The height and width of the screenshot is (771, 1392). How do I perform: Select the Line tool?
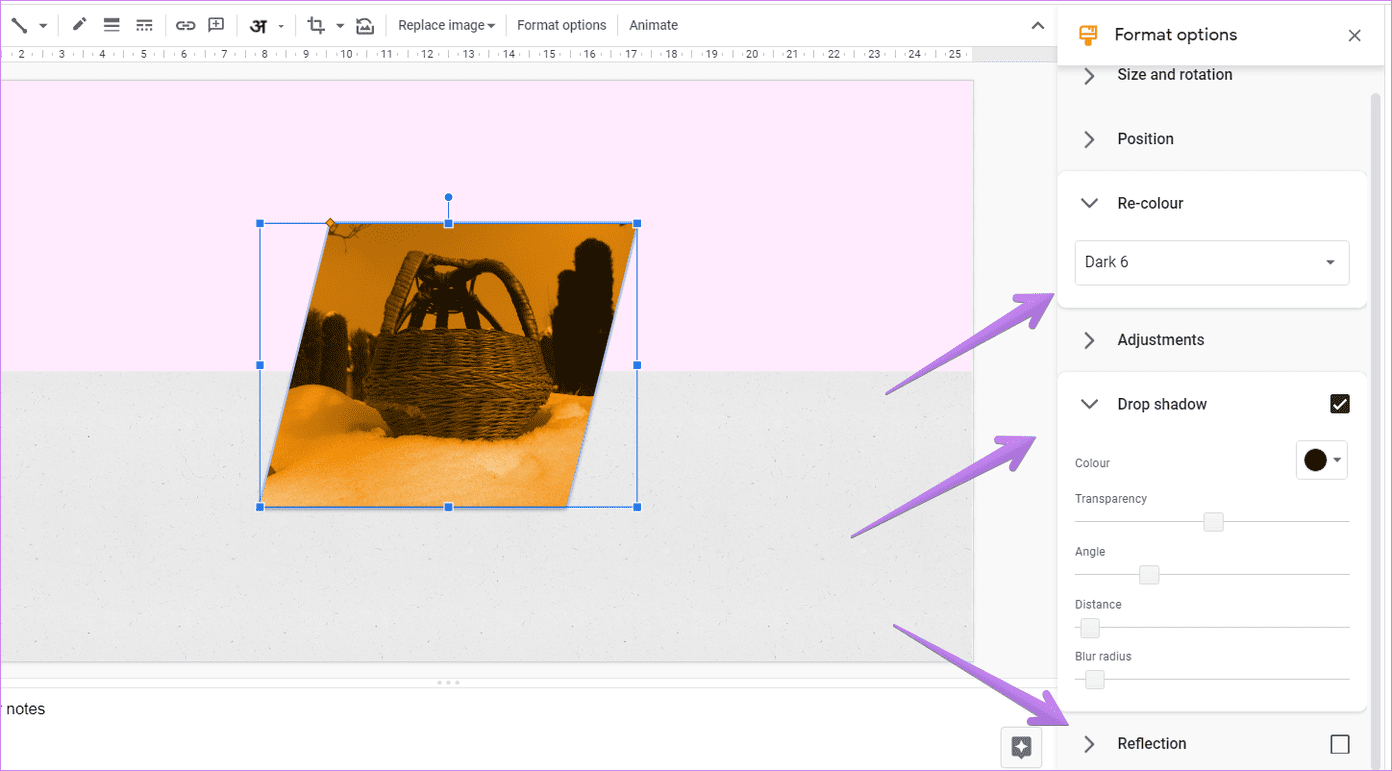pos(18,25)
